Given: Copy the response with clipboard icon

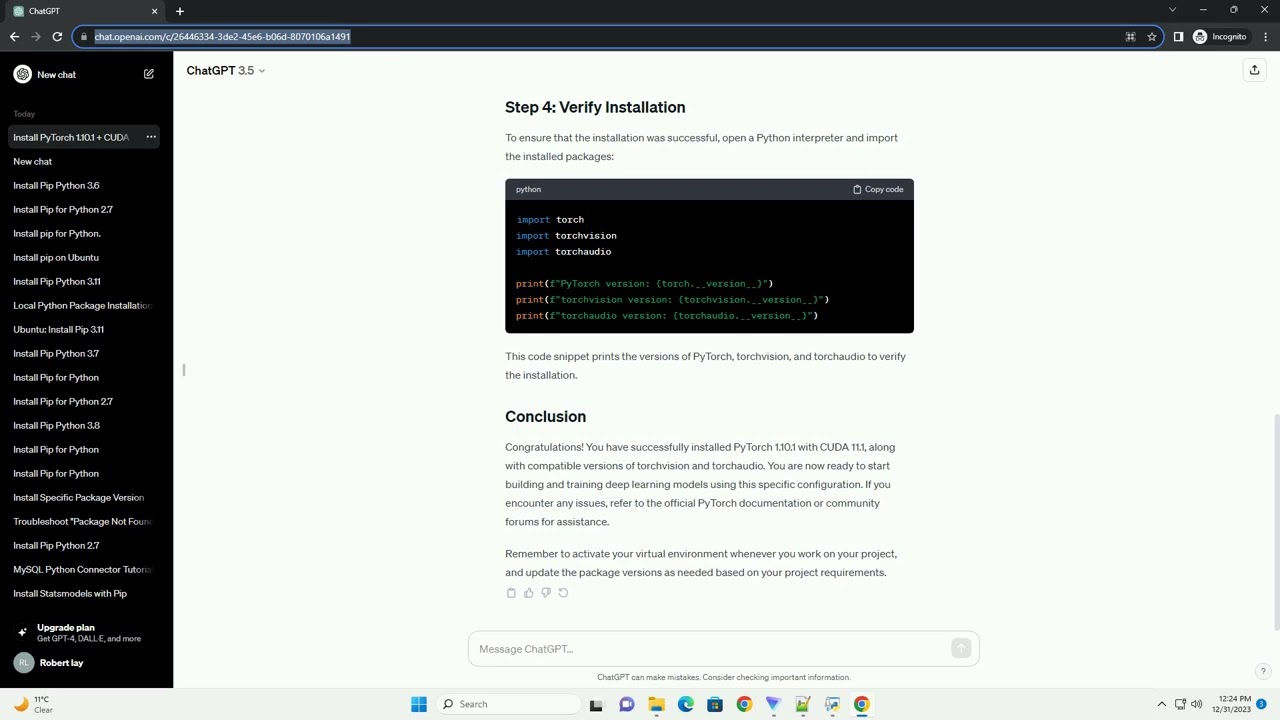Looking at the screenshot, I should [x=511, y=593].
